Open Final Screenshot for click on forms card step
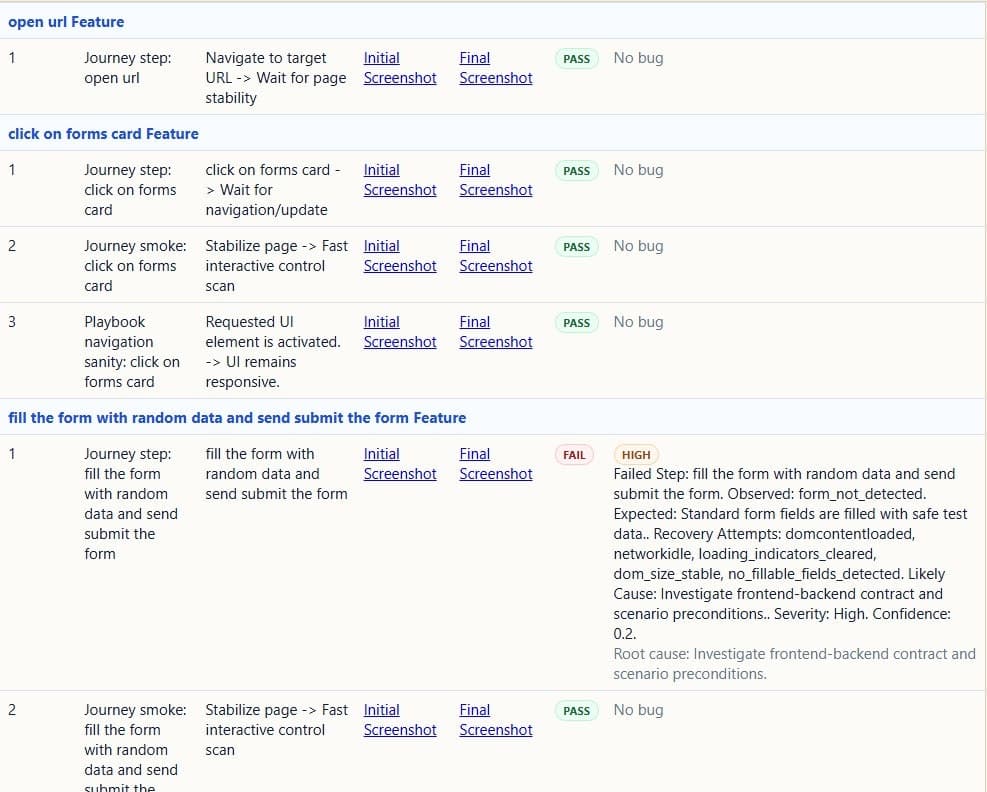The width and height of the screenshot is (987, 792). click(495, 180)
